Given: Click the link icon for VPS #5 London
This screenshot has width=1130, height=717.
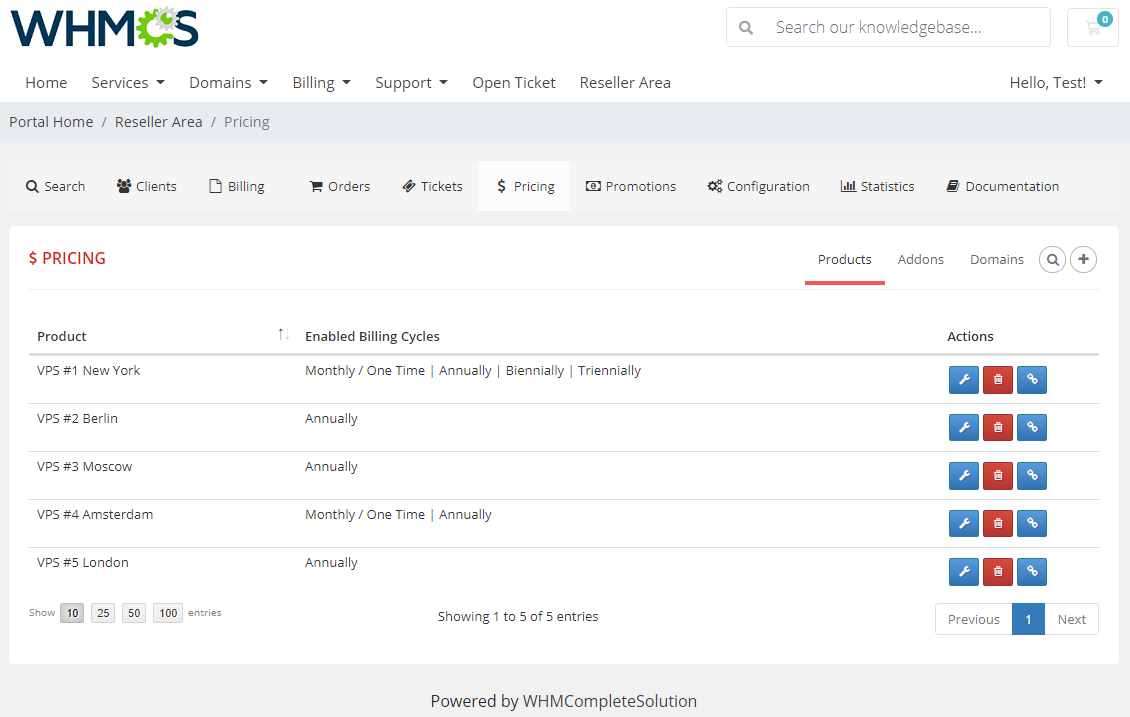Looking at the screenshot, I should pyautogui.click(x=1031, y=571).
